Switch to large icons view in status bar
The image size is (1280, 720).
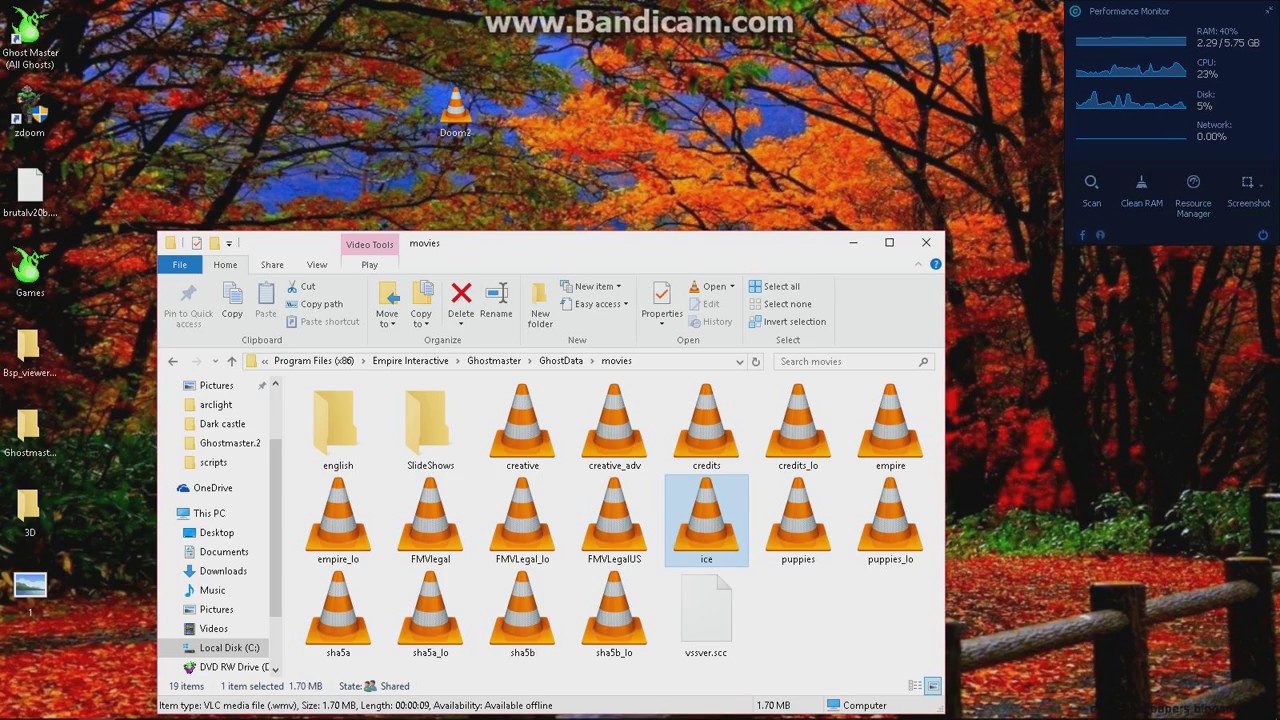click(x=932, y=686)
